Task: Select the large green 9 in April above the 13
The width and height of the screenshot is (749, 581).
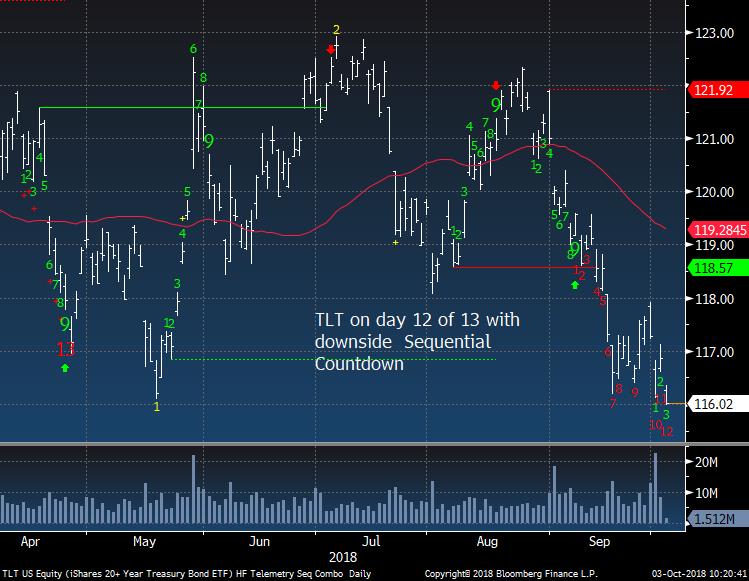Action: coord(65,324)
